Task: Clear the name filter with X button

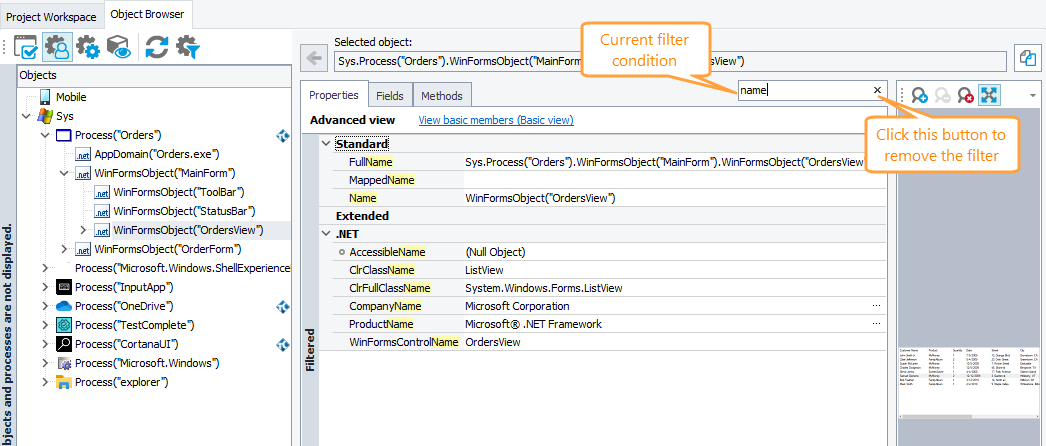Action: 877,91
